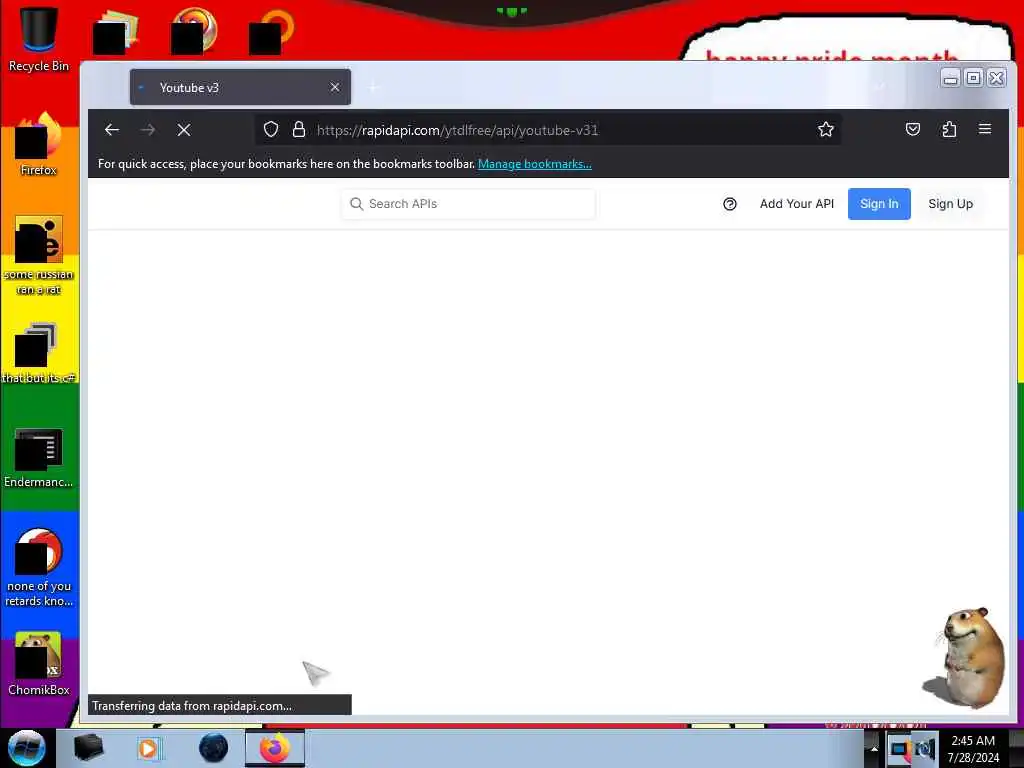Open Manage bookmarks link
This screenshot has height=768, width=1024.
pyautogui.click(x=535, y=164)
